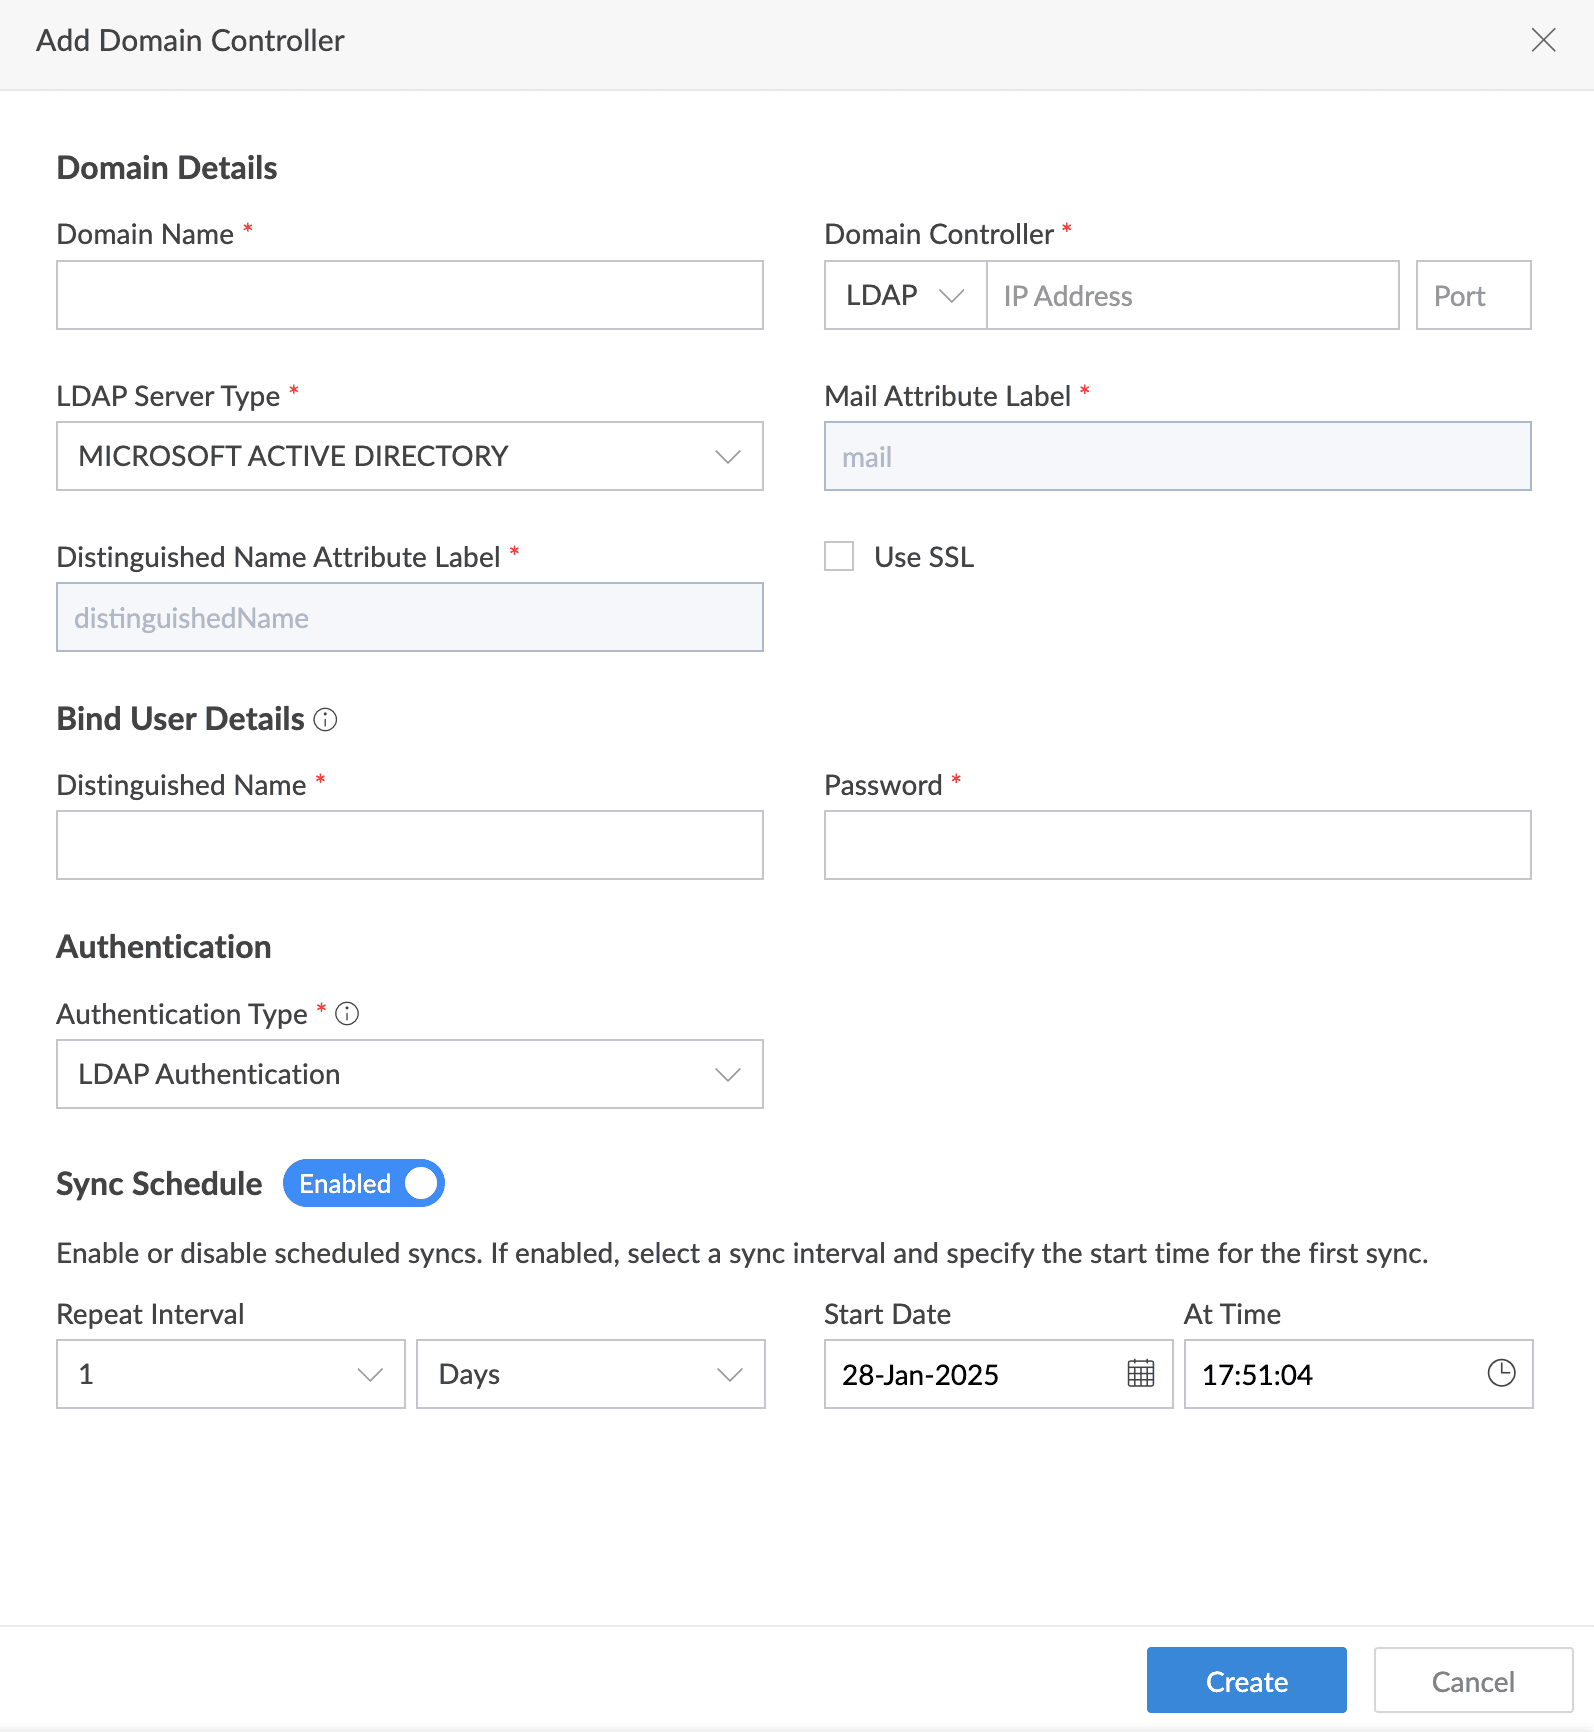Image resolution: width=1594 pixels, height=1732 pixels.
Task: Enable the Use SSL checkbox
Action: click(x=839, y=556)
